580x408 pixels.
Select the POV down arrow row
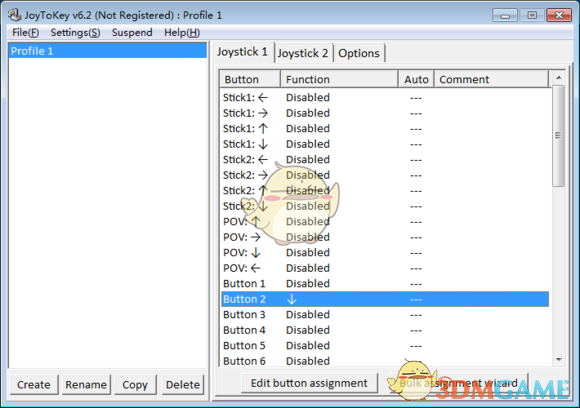(385, 253)
